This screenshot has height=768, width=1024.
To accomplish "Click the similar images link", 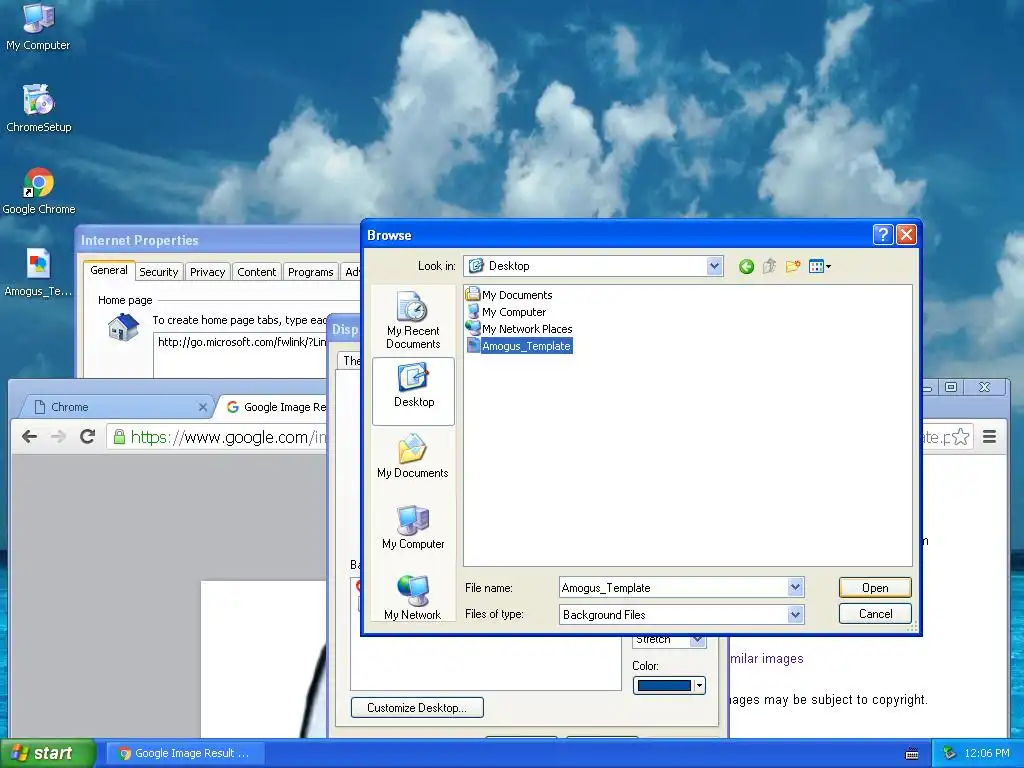I will pos(767,659).
